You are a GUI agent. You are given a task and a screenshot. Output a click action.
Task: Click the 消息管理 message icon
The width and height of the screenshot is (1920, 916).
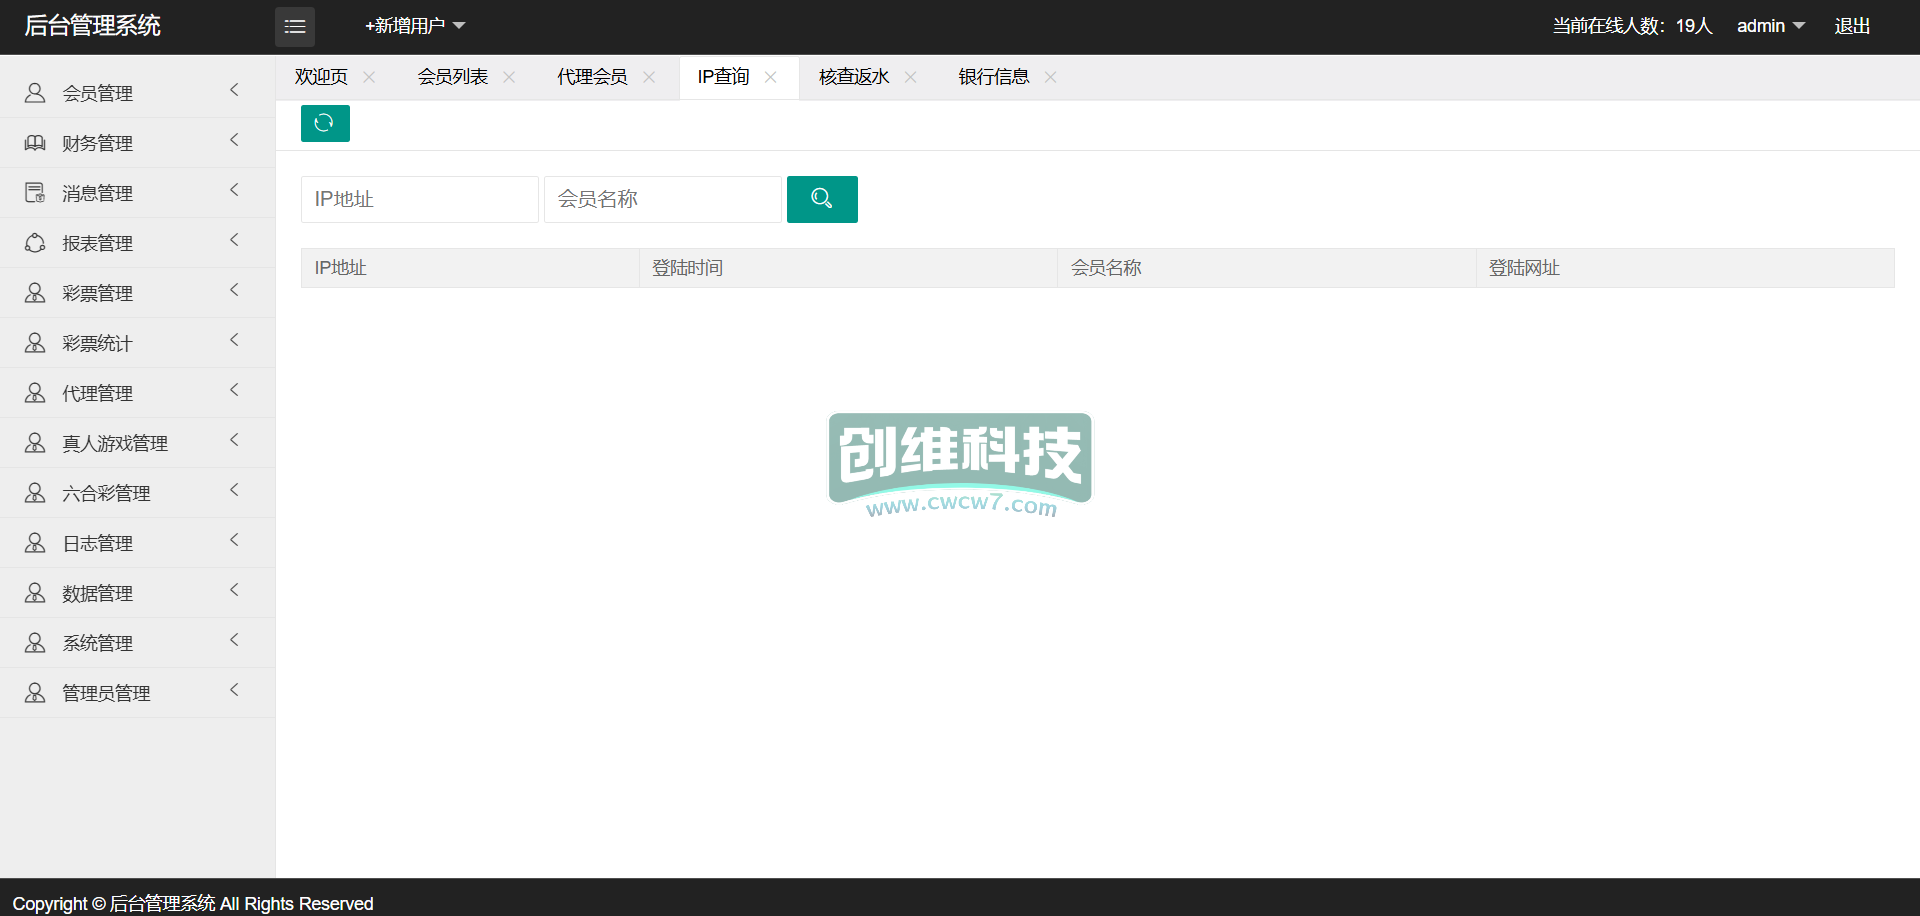coord(35,193)
